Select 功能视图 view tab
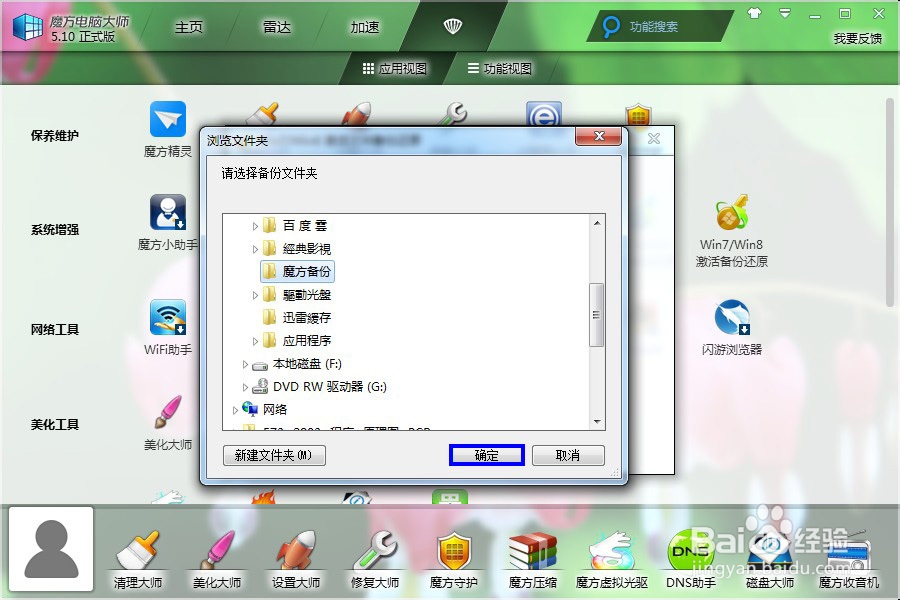The height and width of the screenshot is (600, 900). coord(499,69)
